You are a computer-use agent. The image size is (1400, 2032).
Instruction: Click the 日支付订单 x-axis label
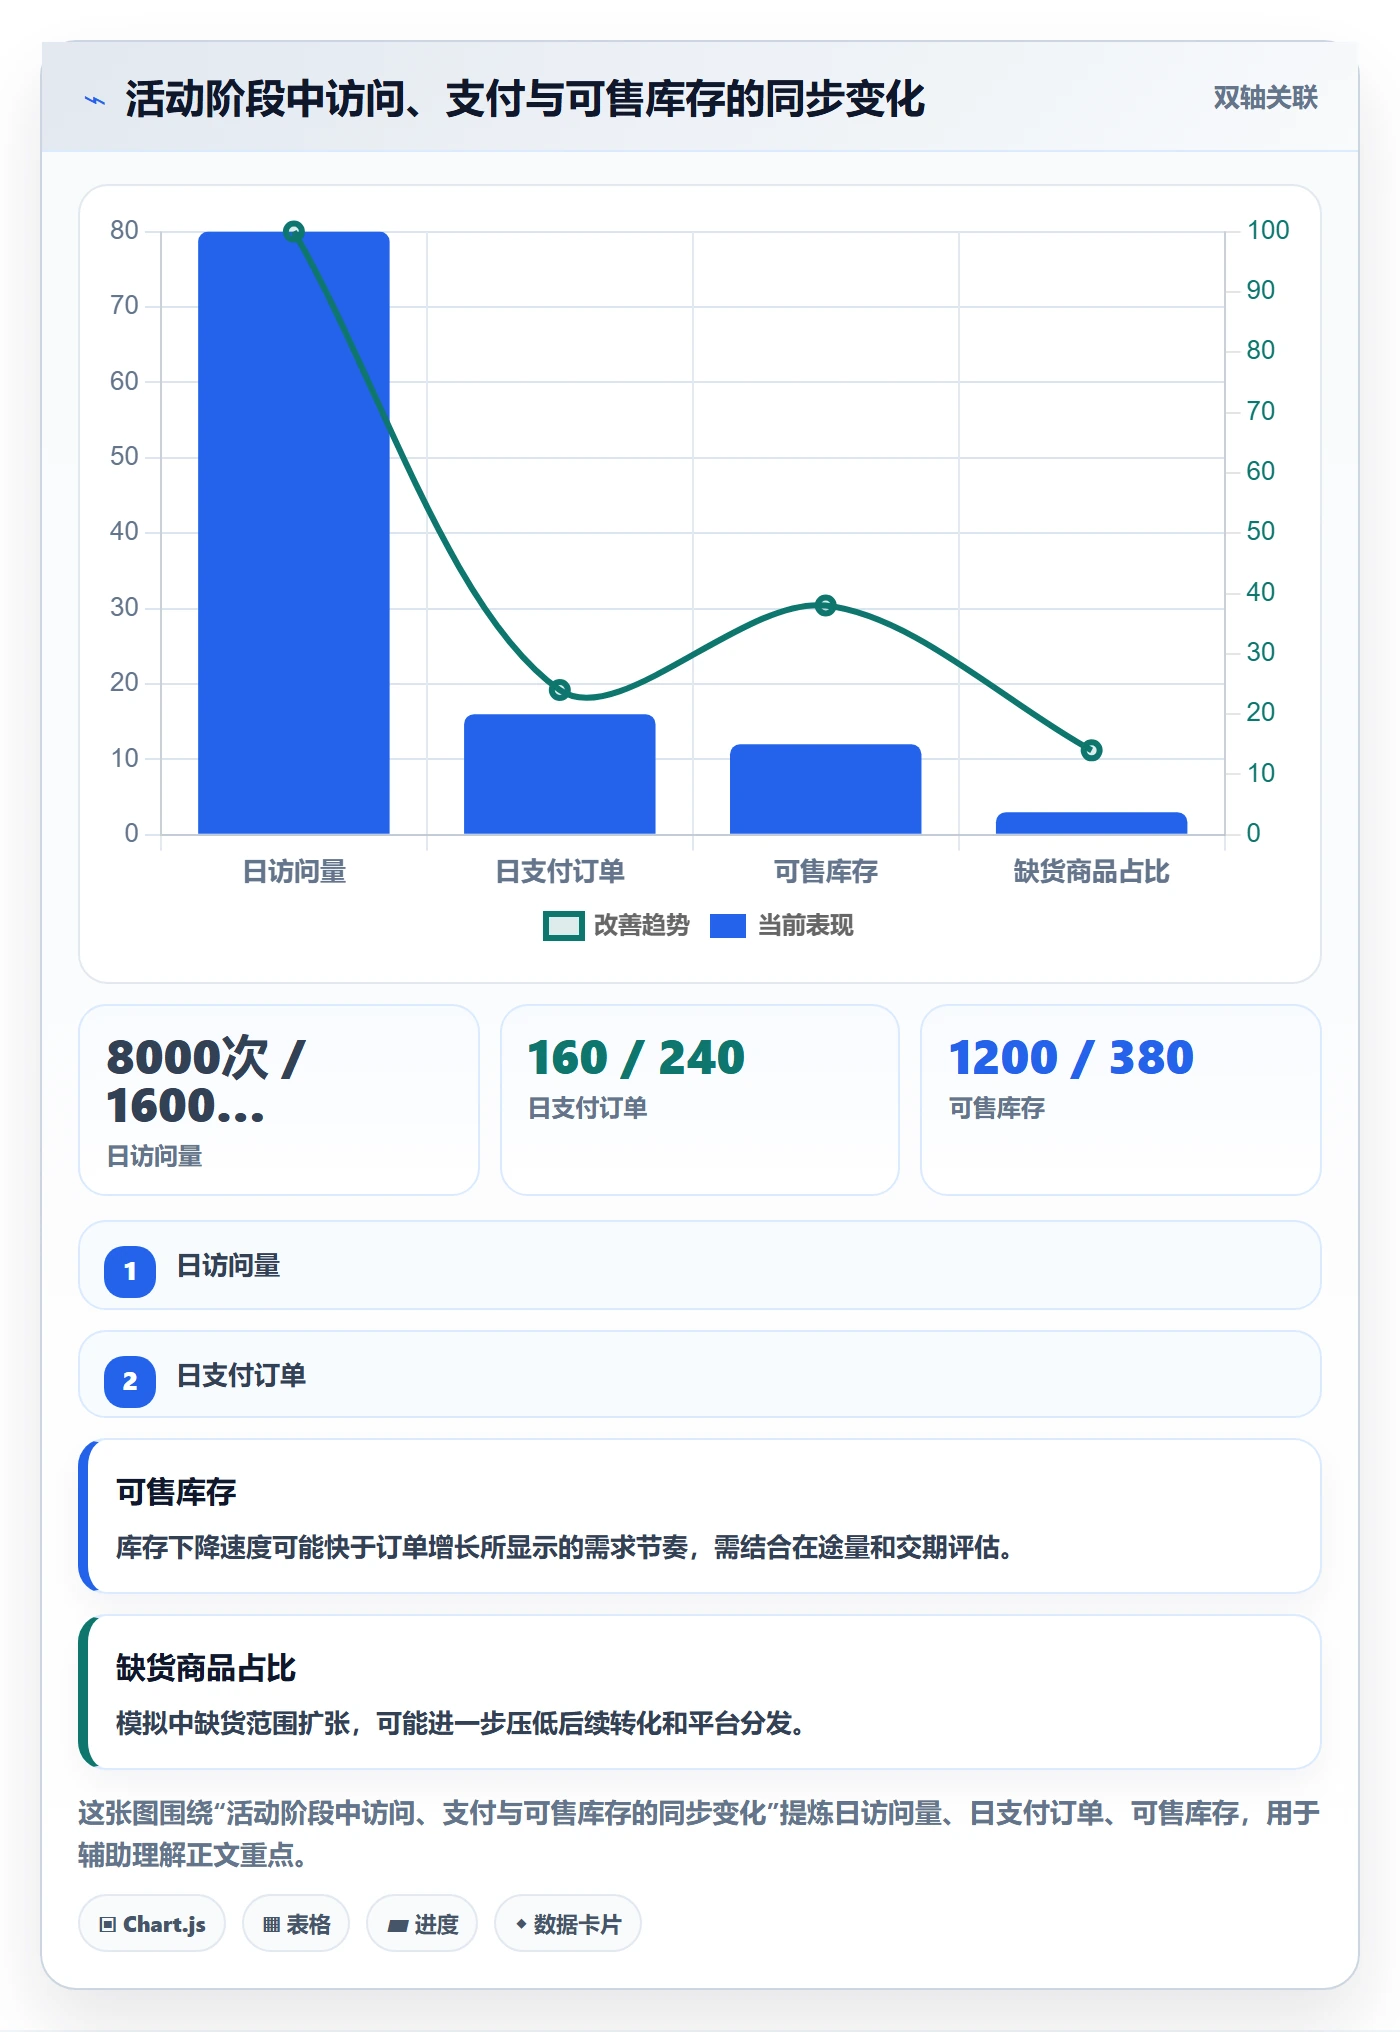click(x=560, y=872)
